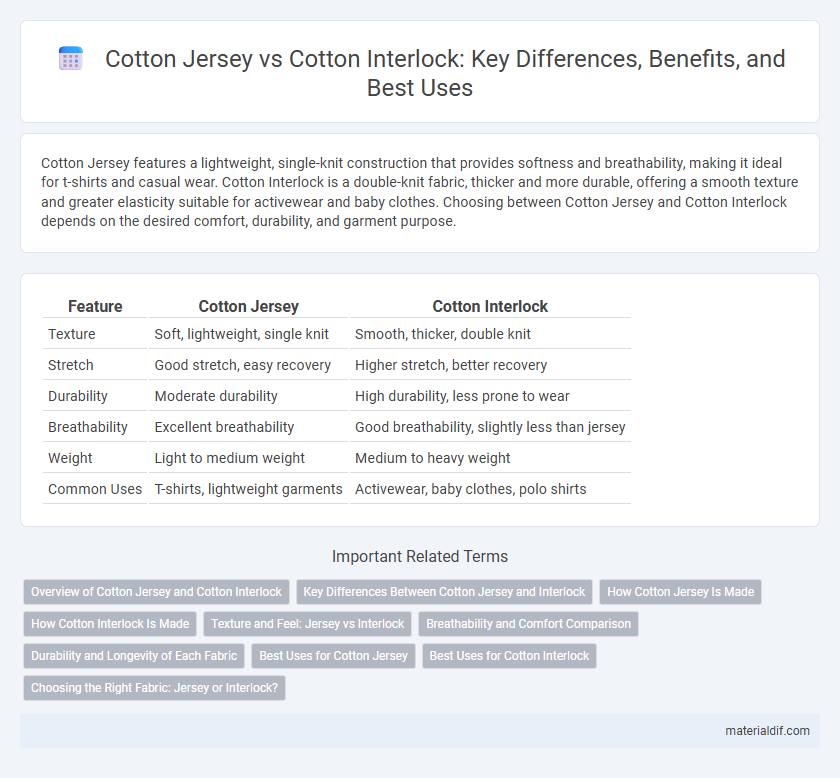Open 'How Cotton Jersey Is Made' tag

680,592
